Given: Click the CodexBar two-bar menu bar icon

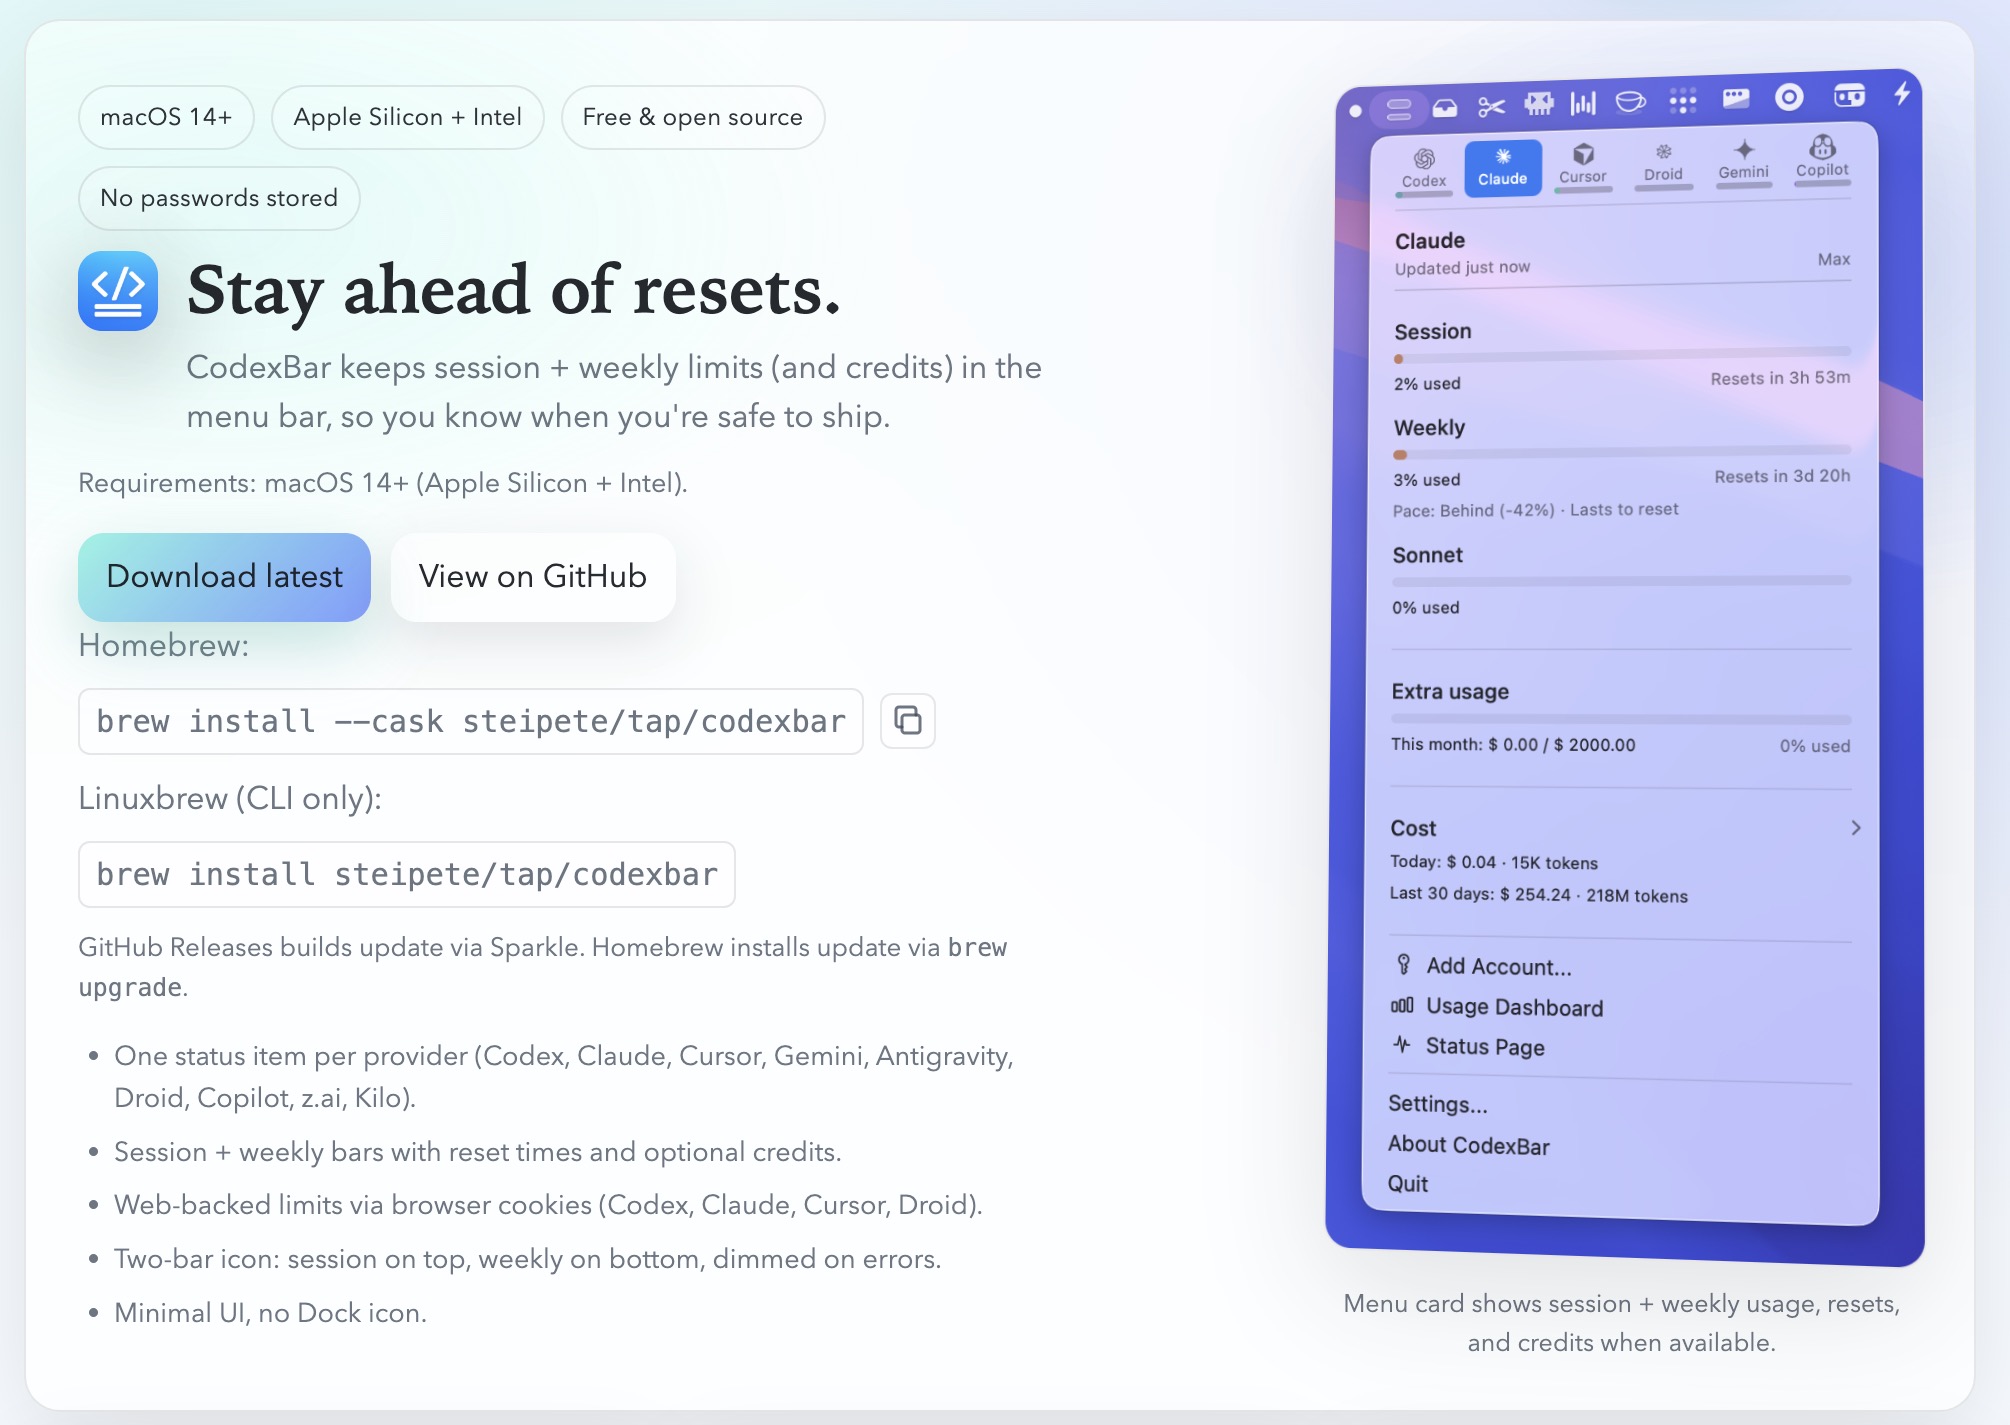Looking at the screenshot, I should click(x=1399, y=109).
